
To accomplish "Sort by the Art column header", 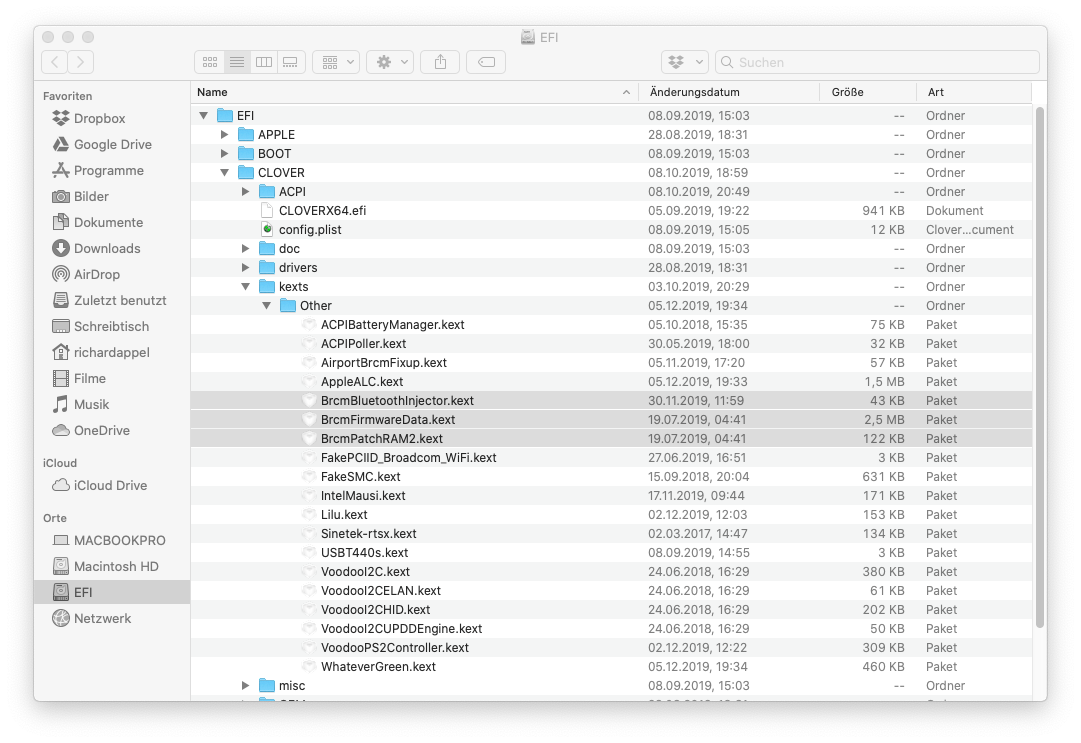I will click(x=974, y=92).
